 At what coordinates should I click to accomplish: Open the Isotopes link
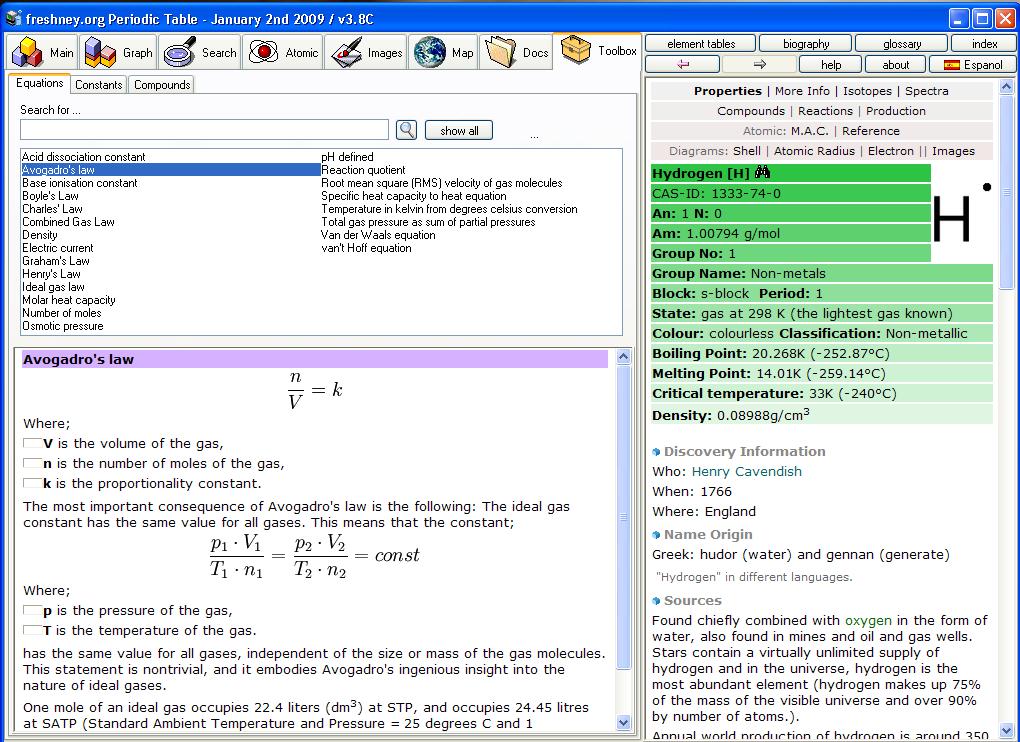[x=867, y=91]
